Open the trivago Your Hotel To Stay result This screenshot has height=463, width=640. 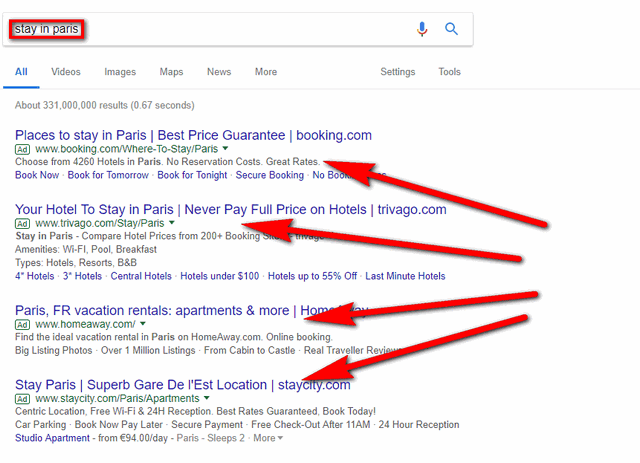230,209
